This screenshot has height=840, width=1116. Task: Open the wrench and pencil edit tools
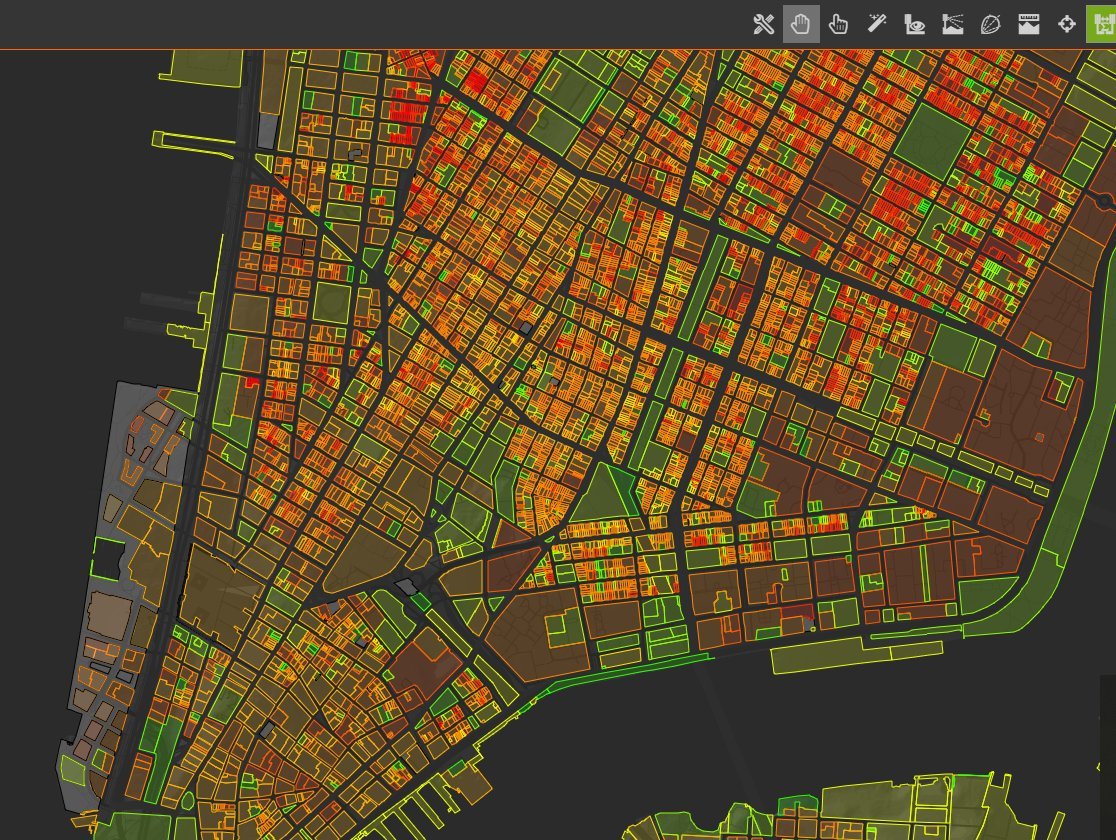(764, 24)
